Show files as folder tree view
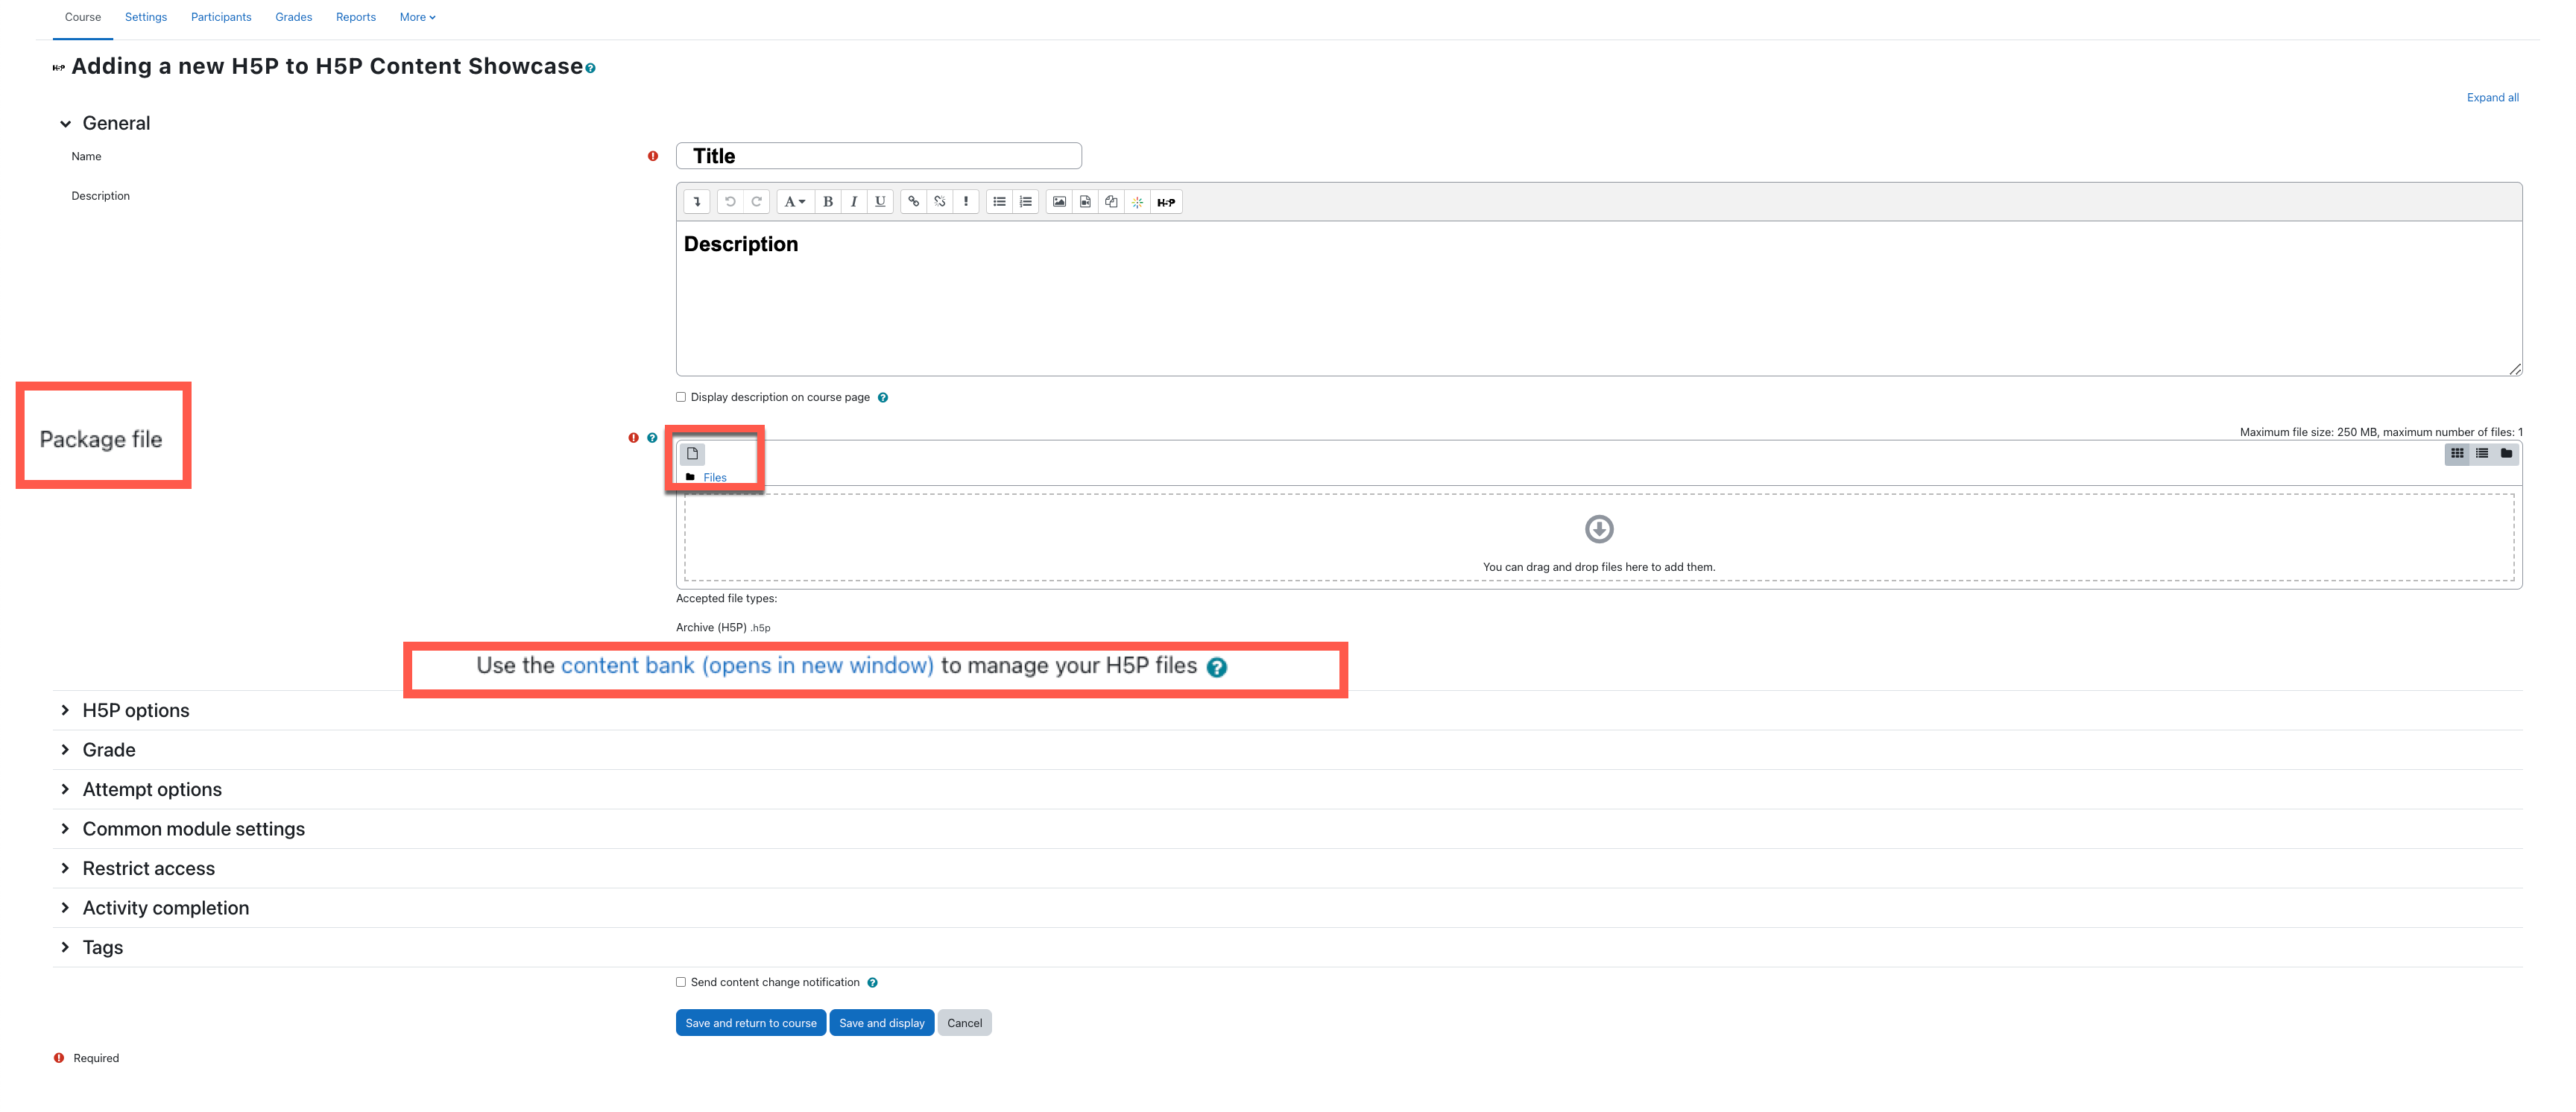Image resolution: width=2576 pixels, height=1112 pixels. click(2506, 454)
